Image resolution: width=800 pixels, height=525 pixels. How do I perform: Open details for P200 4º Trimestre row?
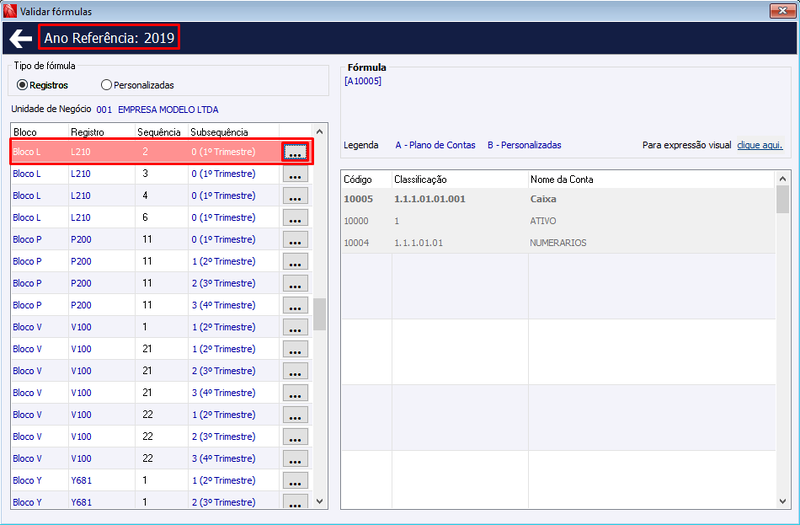click(295, 306)
